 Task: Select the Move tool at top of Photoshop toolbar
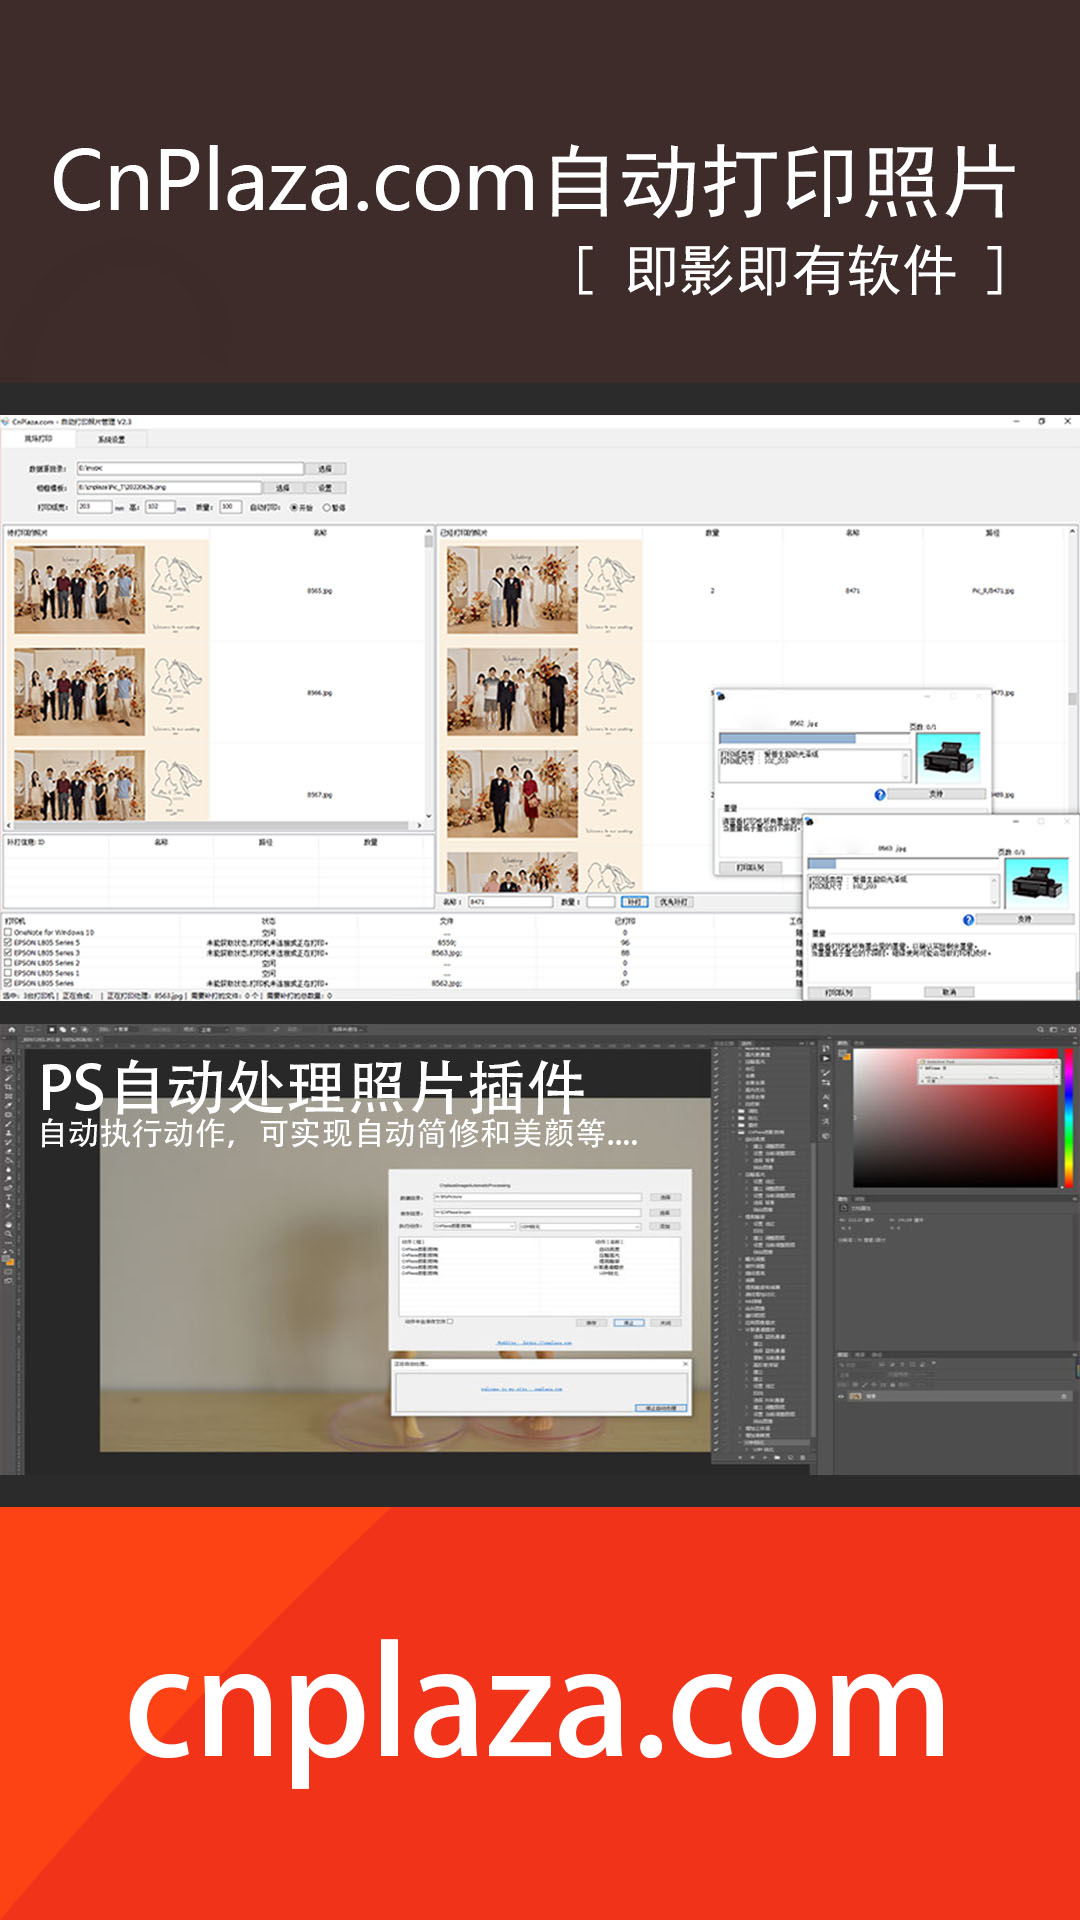tap(9, 1051)
